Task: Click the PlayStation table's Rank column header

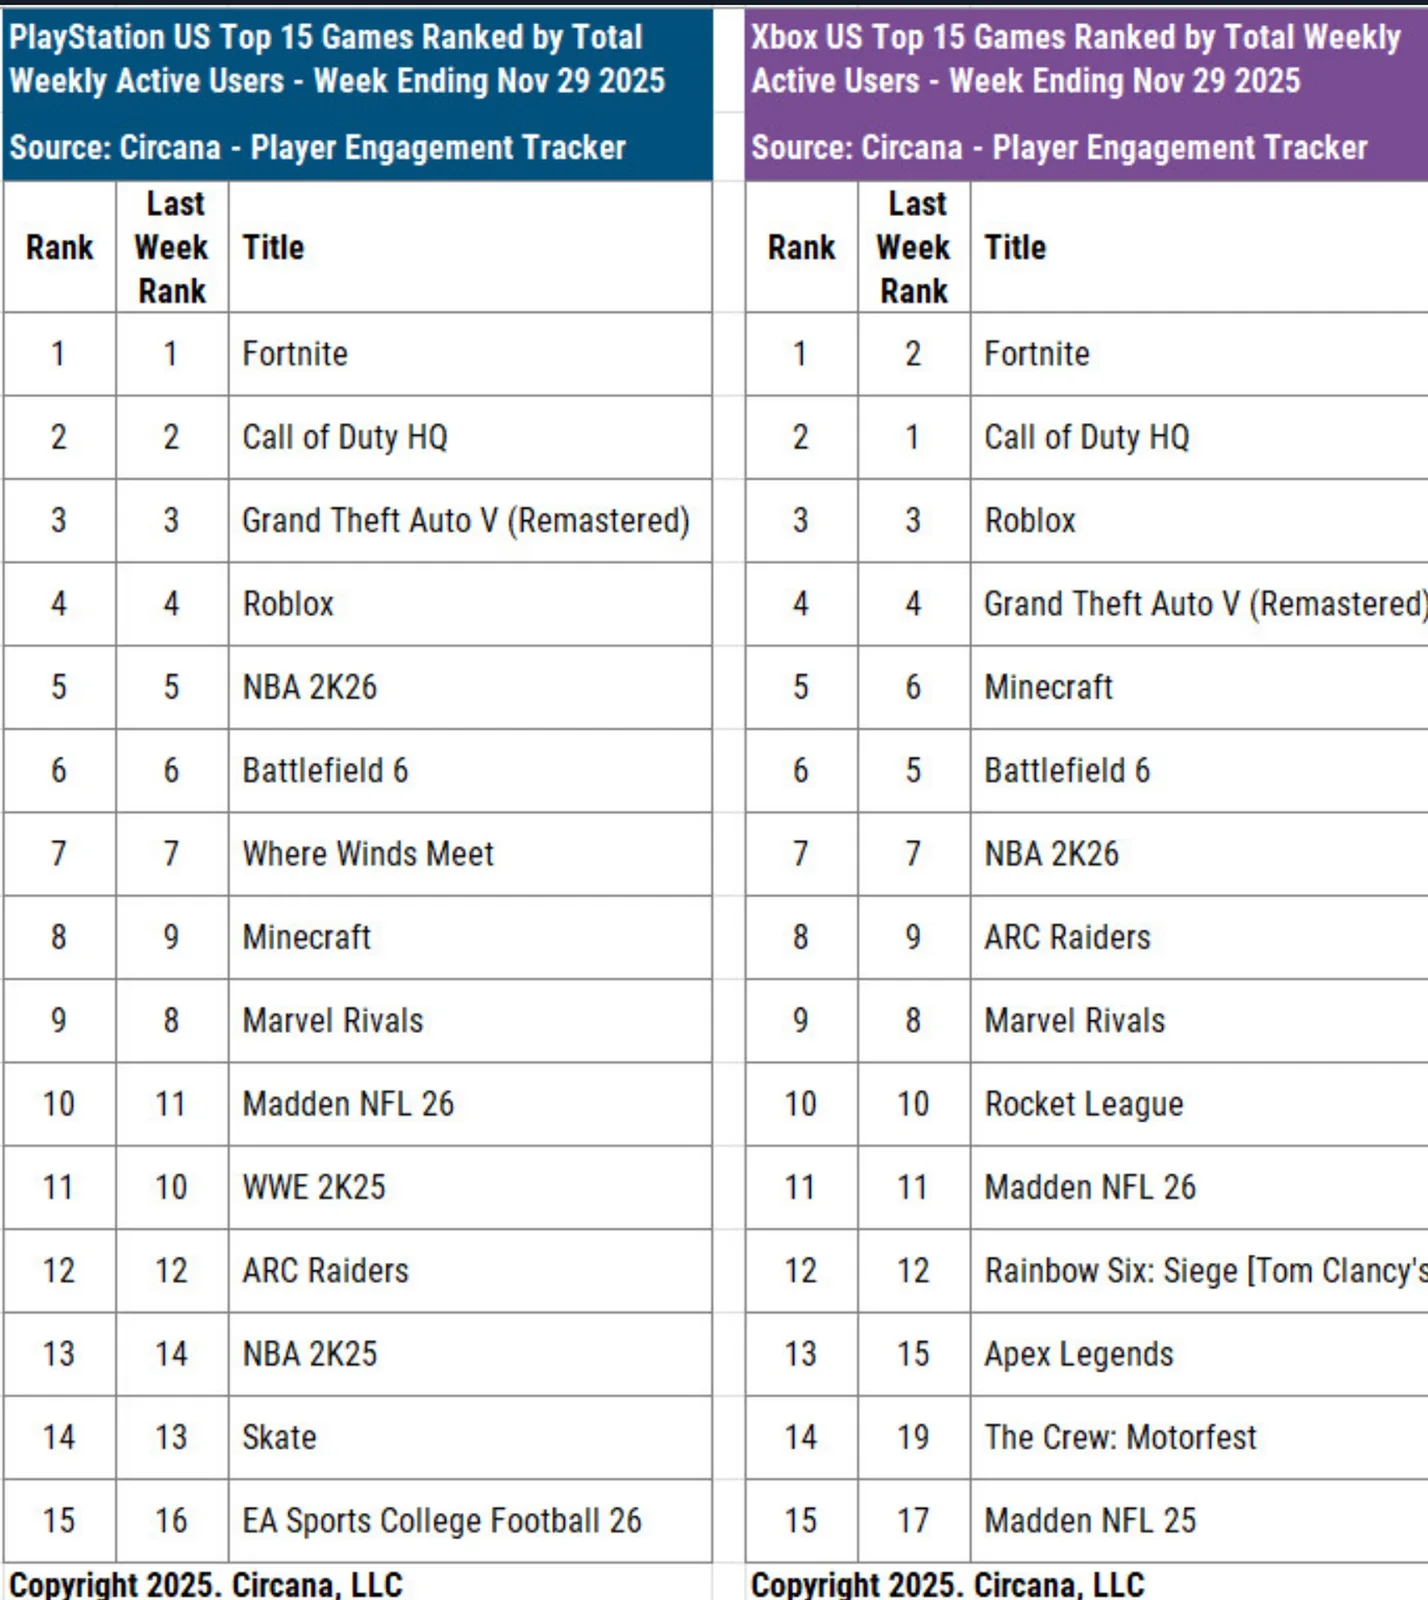Action: (59, 247)
